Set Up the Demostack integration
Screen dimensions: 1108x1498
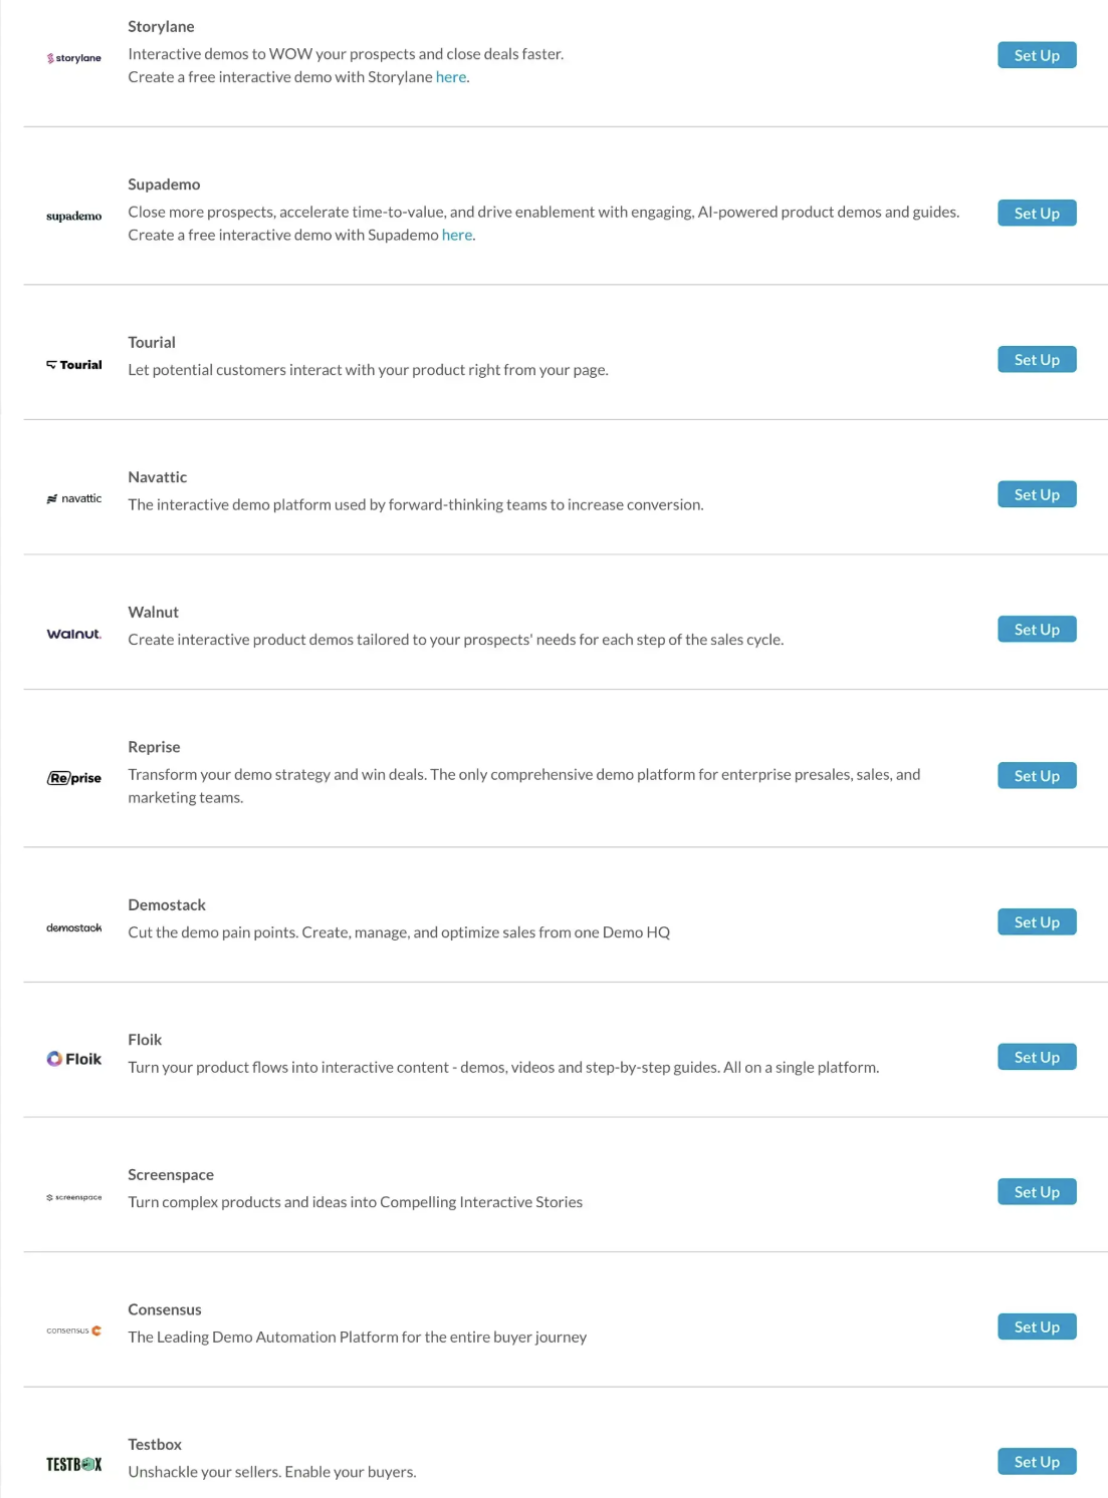(1036, 921)
